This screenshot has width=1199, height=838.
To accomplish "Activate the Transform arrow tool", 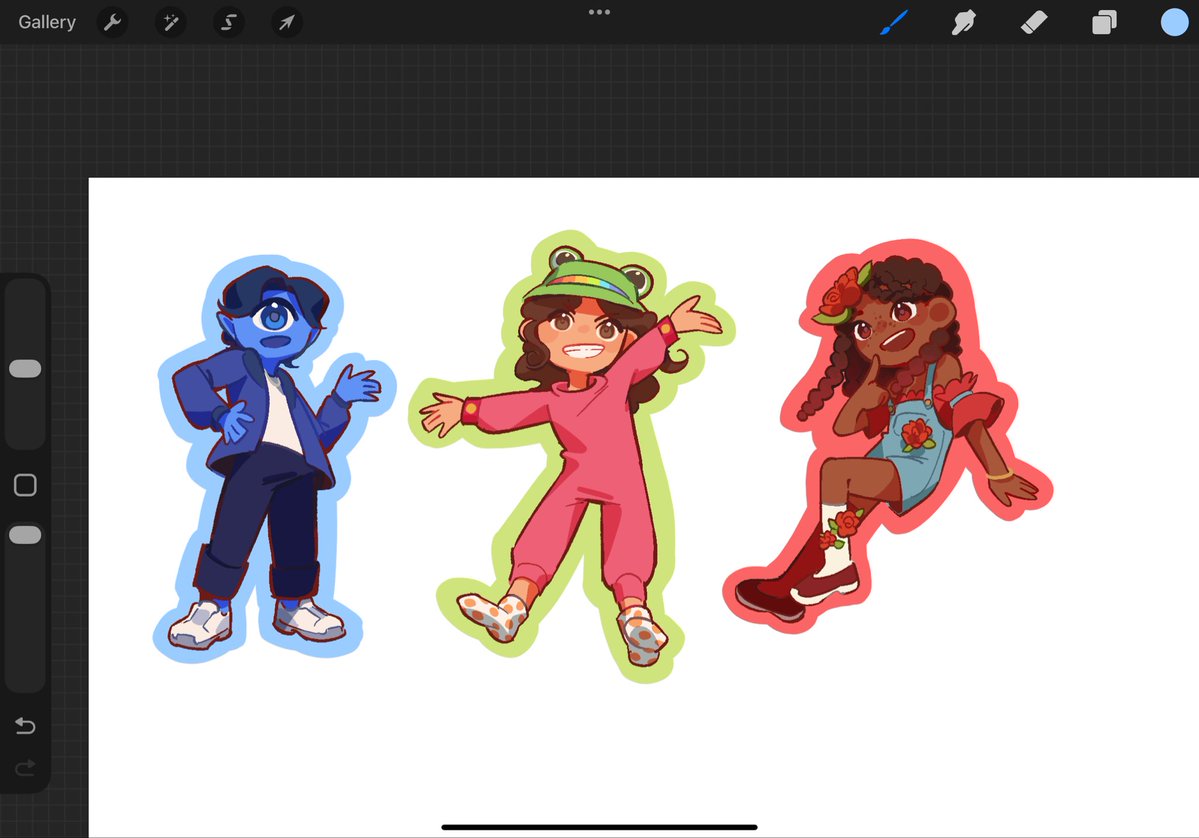I will [x=287, y=22].
